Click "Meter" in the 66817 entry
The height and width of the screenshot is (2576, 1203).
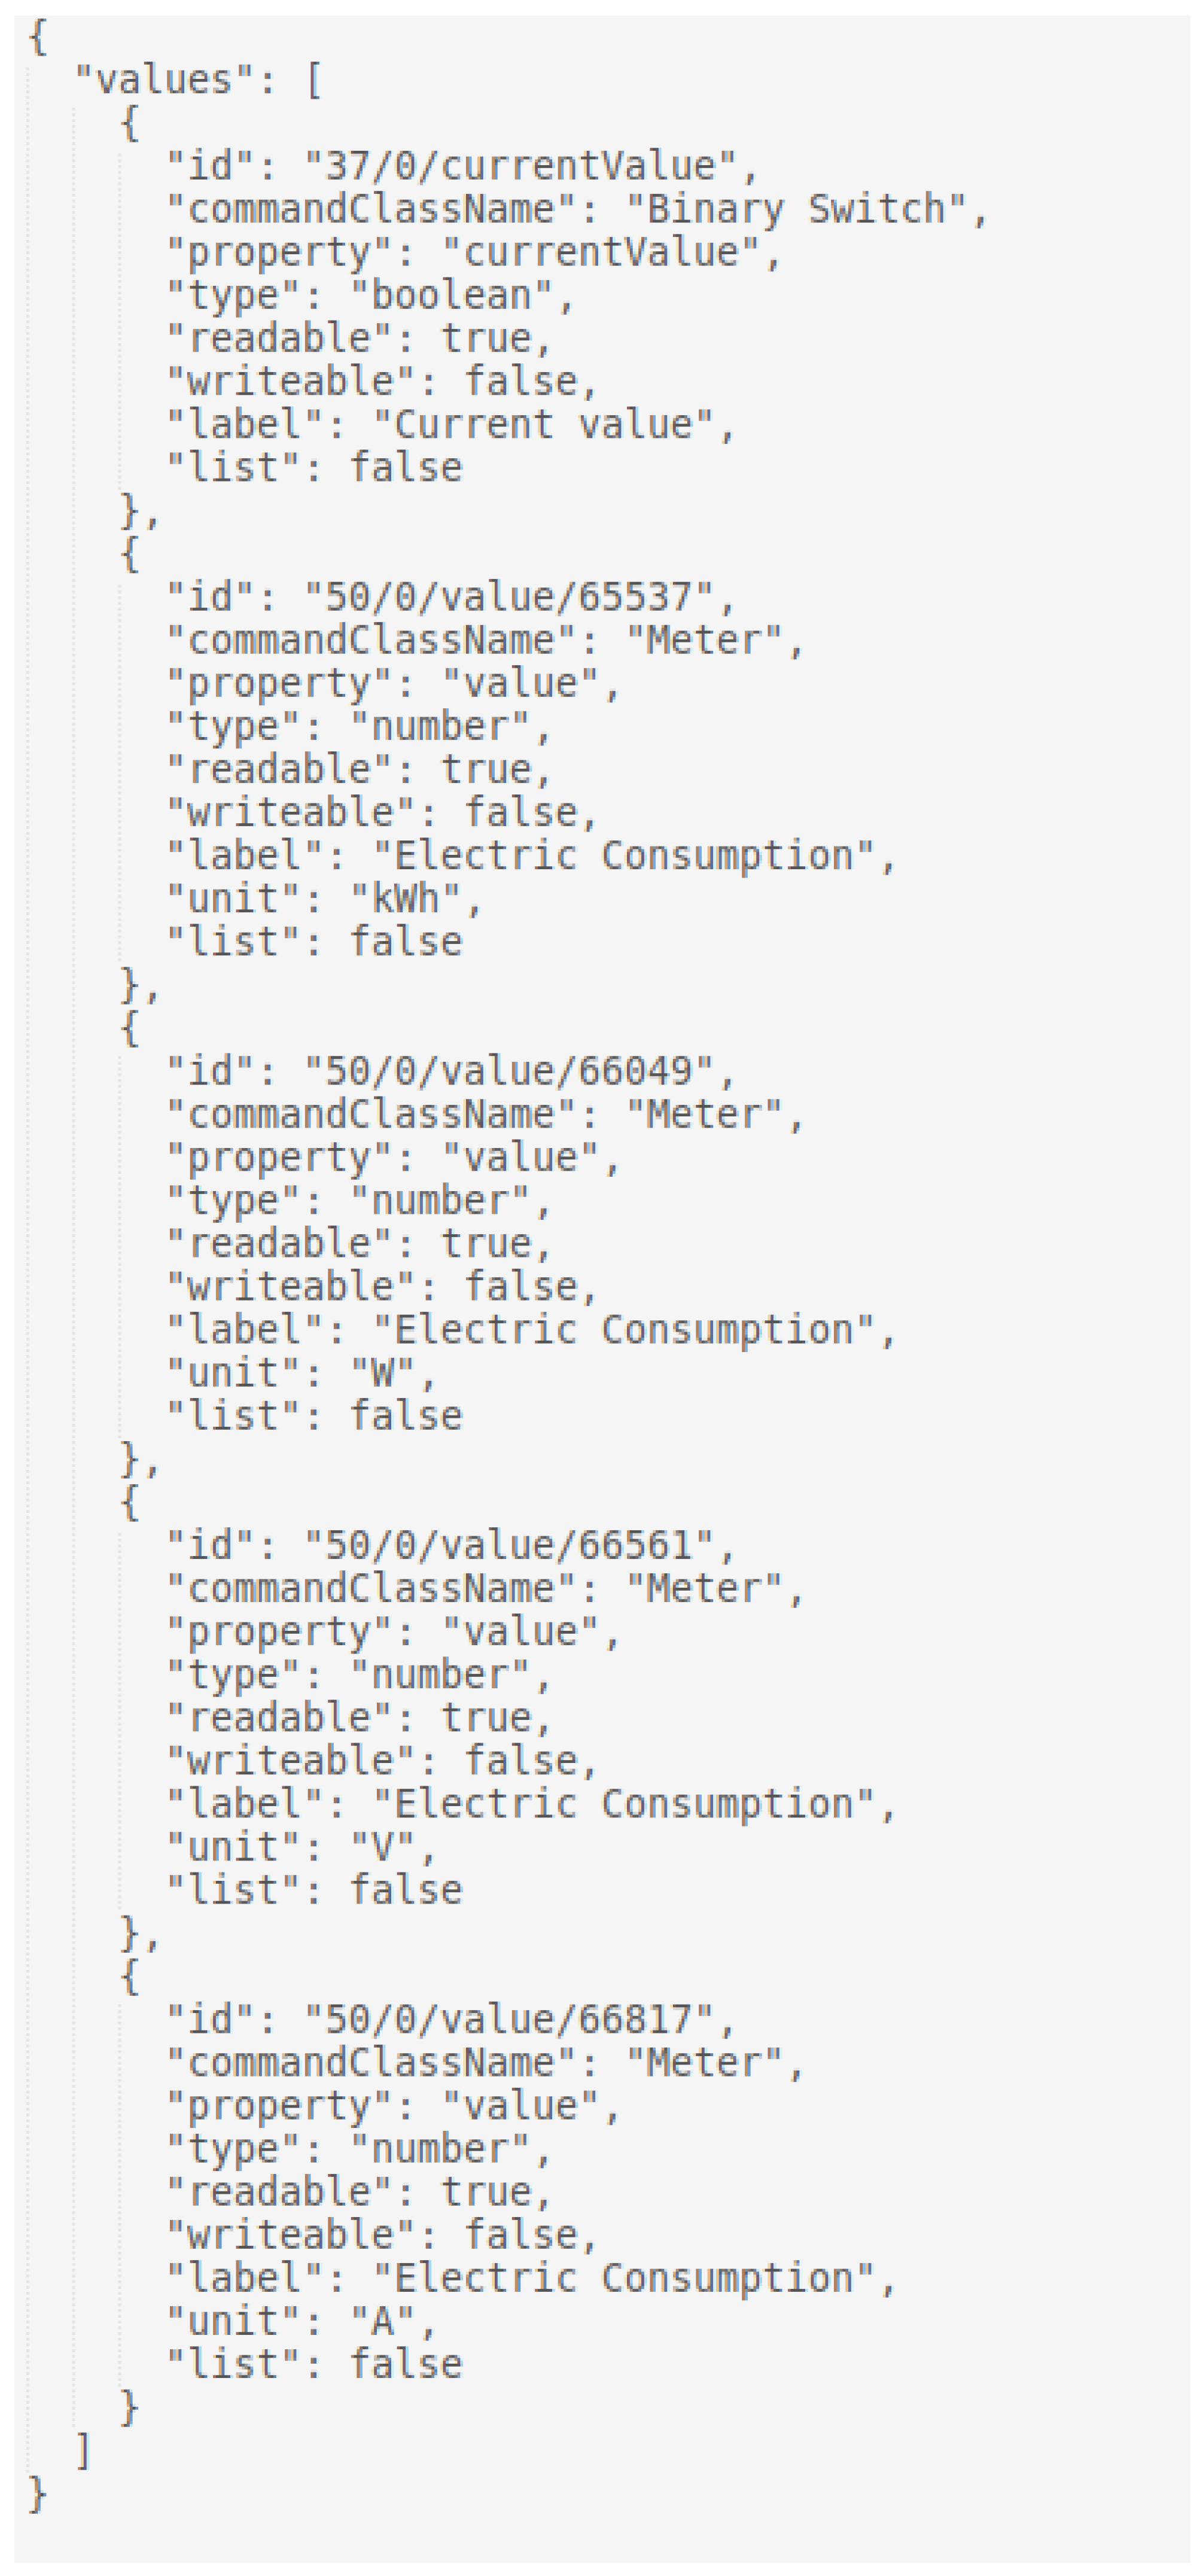coord(704,2062)
